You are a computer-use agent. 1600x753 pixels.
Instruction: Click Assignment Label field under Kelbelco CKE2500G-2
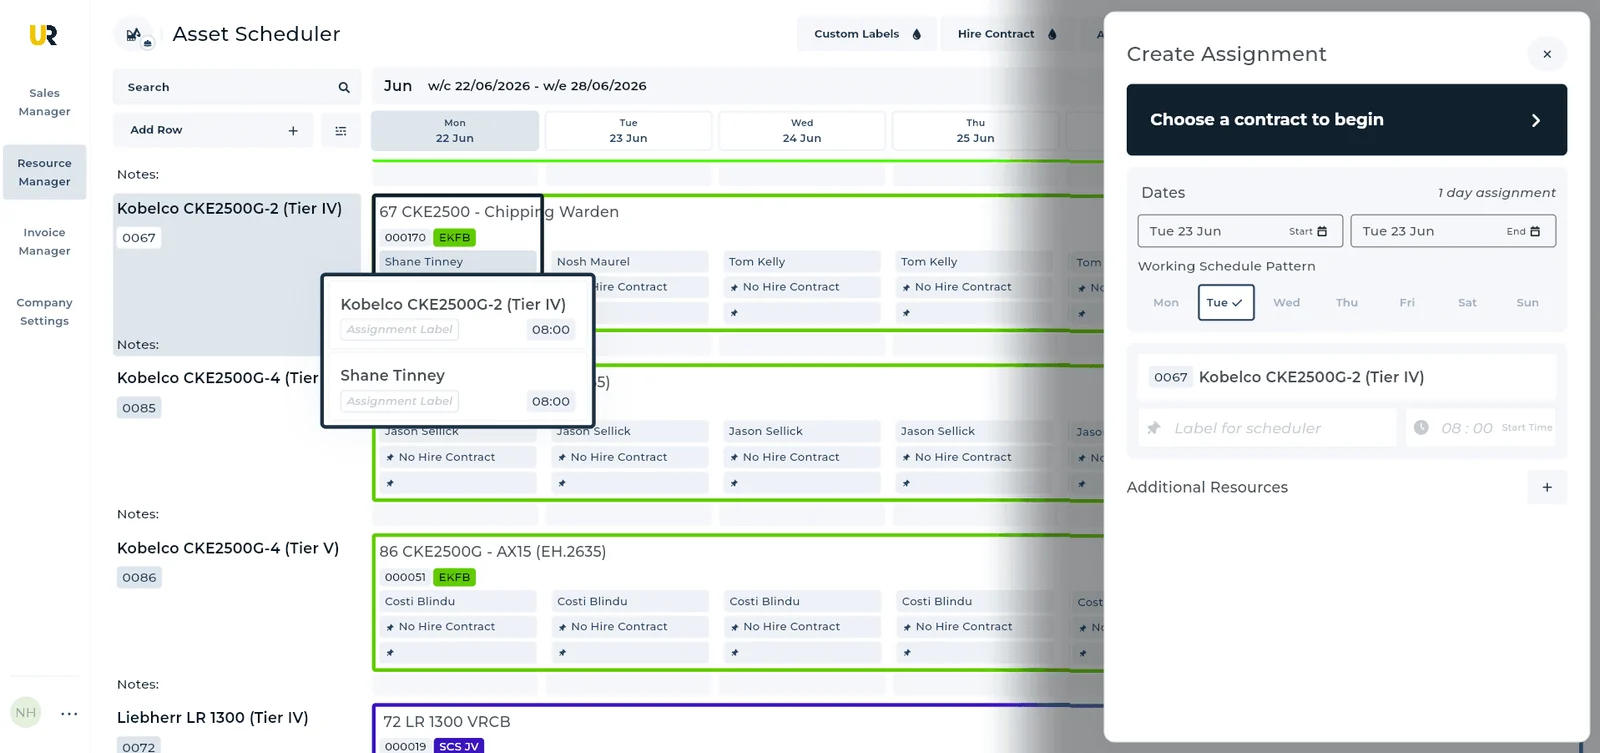400,330
